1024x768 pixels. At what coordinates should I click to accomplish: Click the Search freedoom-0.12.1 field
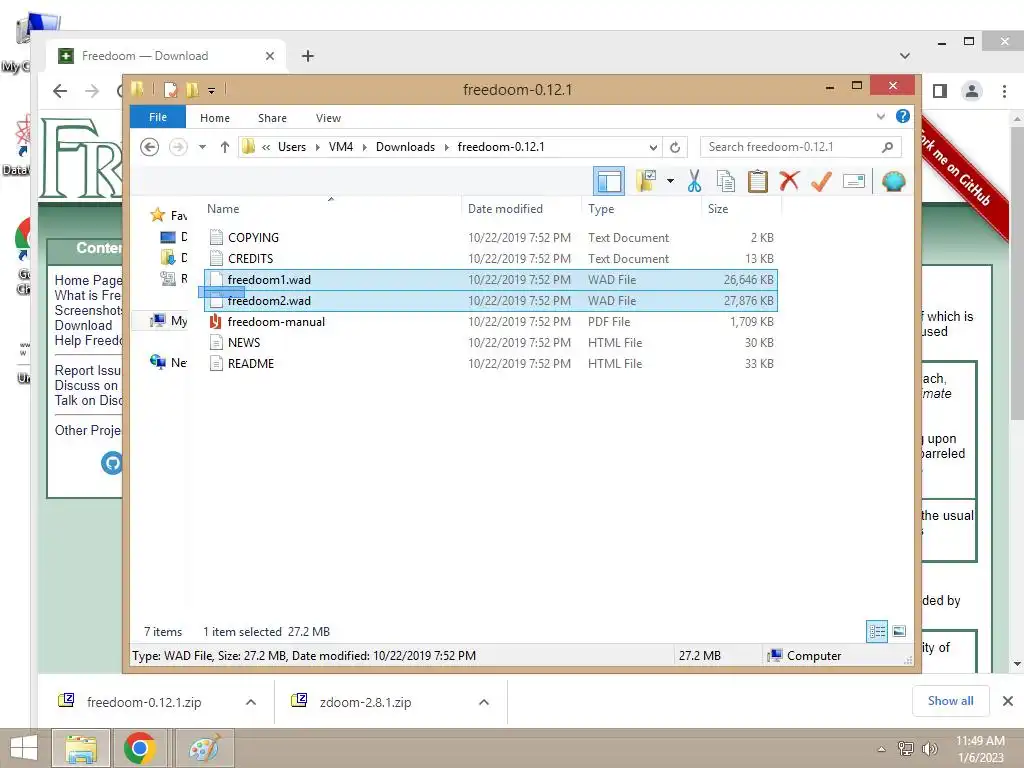tap(800, 147)
